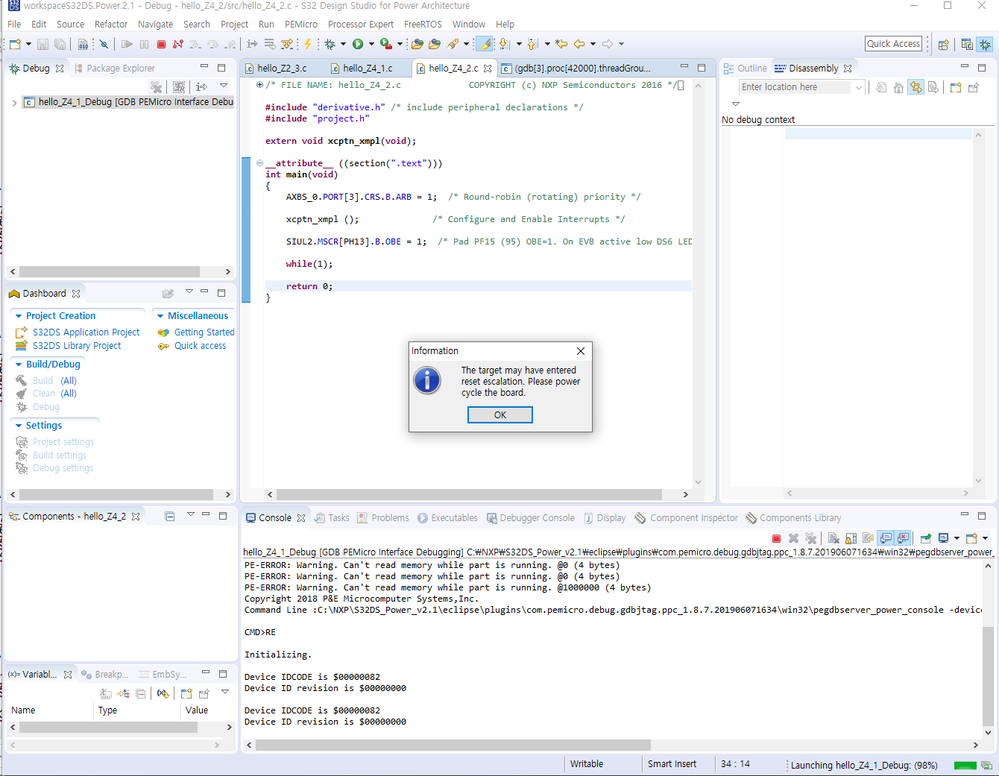Viewport: 999px width, 776px height.
Task: Click the Pin Console icon
Action: (x=926, y=538)
